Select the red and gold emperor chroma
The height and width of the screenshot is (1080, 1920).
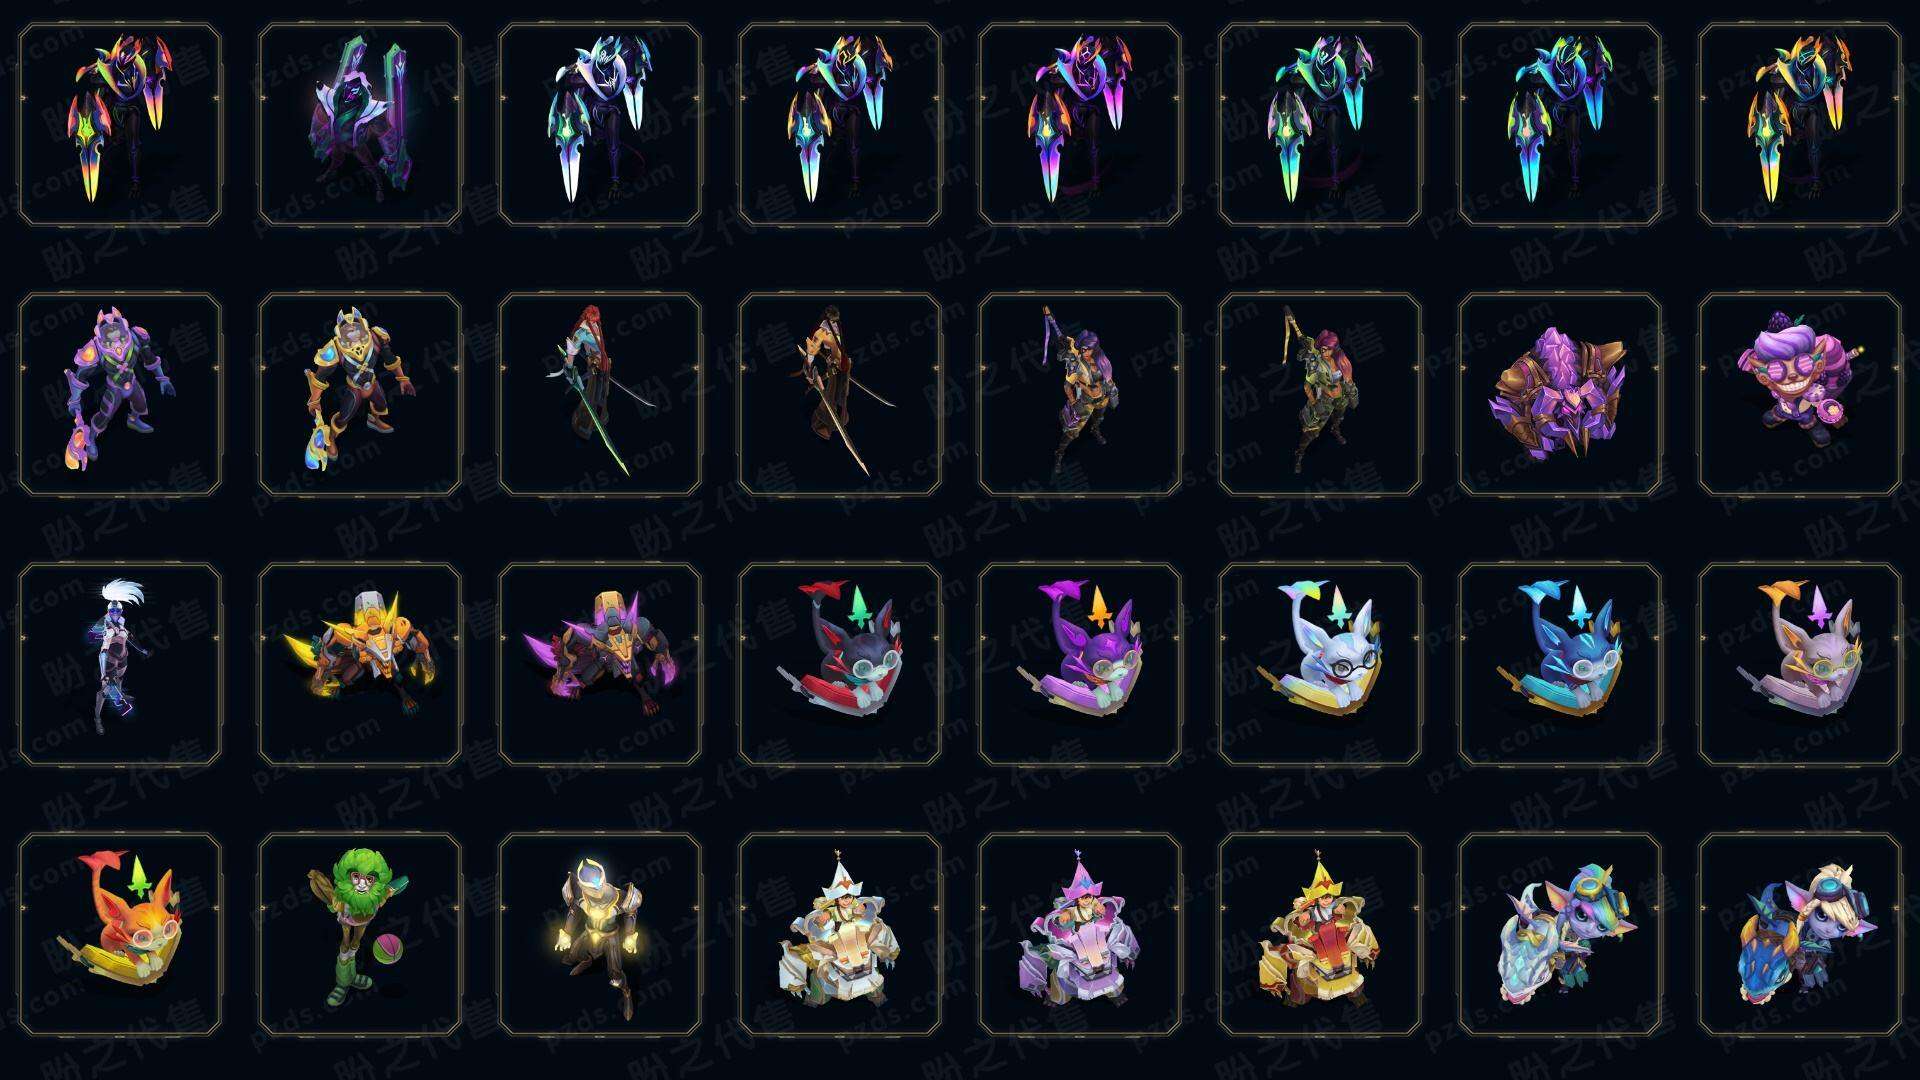(x=1320, y=934)
